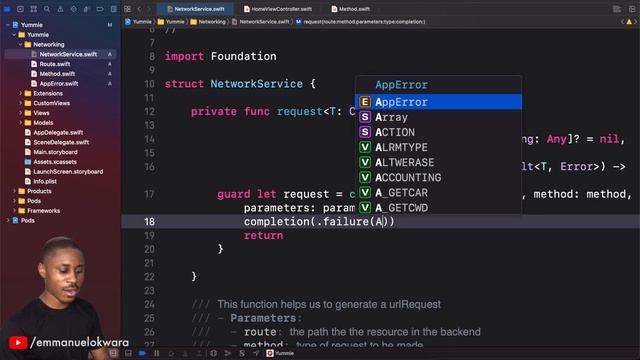This screenshot has height=360, width=640.
Task: Open the Source Control navigator
Action: 20,9
